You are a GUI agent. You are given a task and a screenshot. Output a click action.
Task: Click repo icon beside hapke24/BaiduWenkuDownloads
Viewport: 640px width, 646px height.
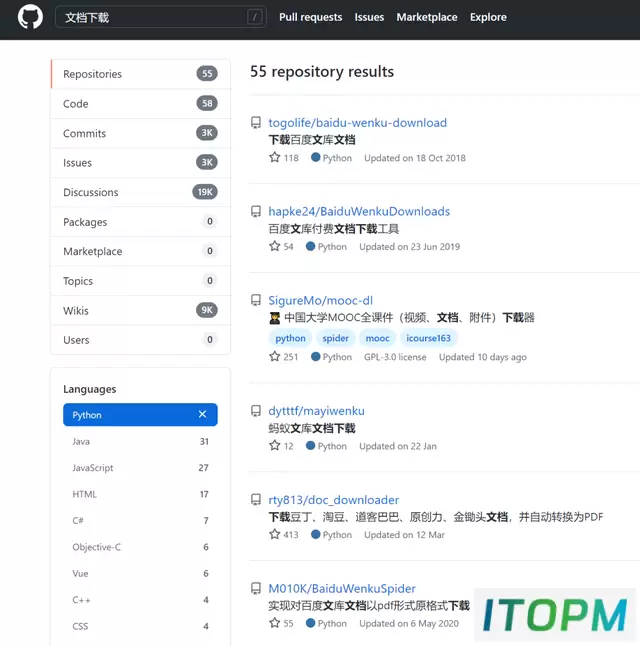256,212
